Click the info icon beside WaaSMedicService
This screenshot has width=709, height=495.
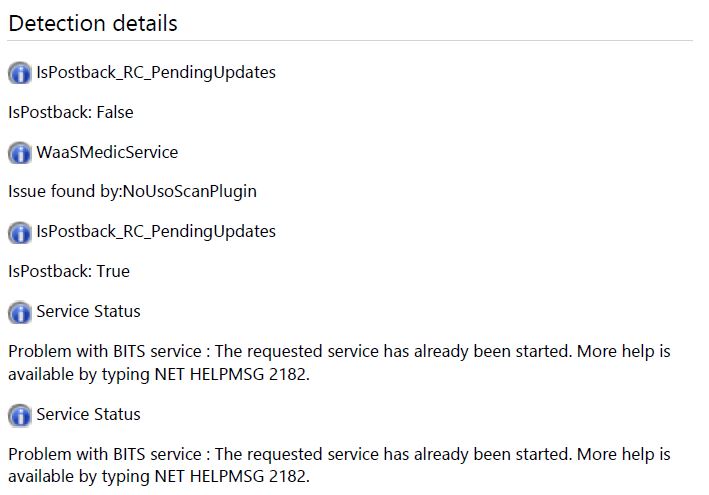(19, 152)
